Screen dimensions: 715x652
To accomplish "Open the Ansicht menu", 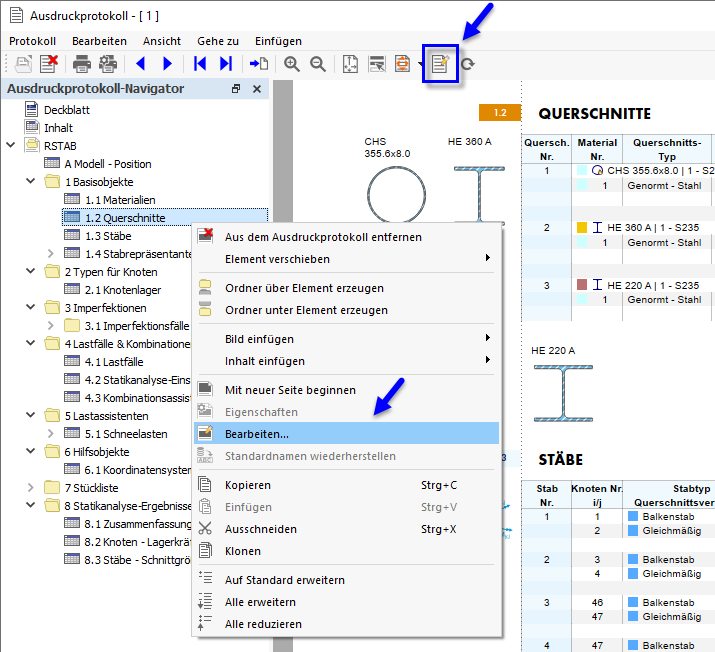I will [162, 41].
